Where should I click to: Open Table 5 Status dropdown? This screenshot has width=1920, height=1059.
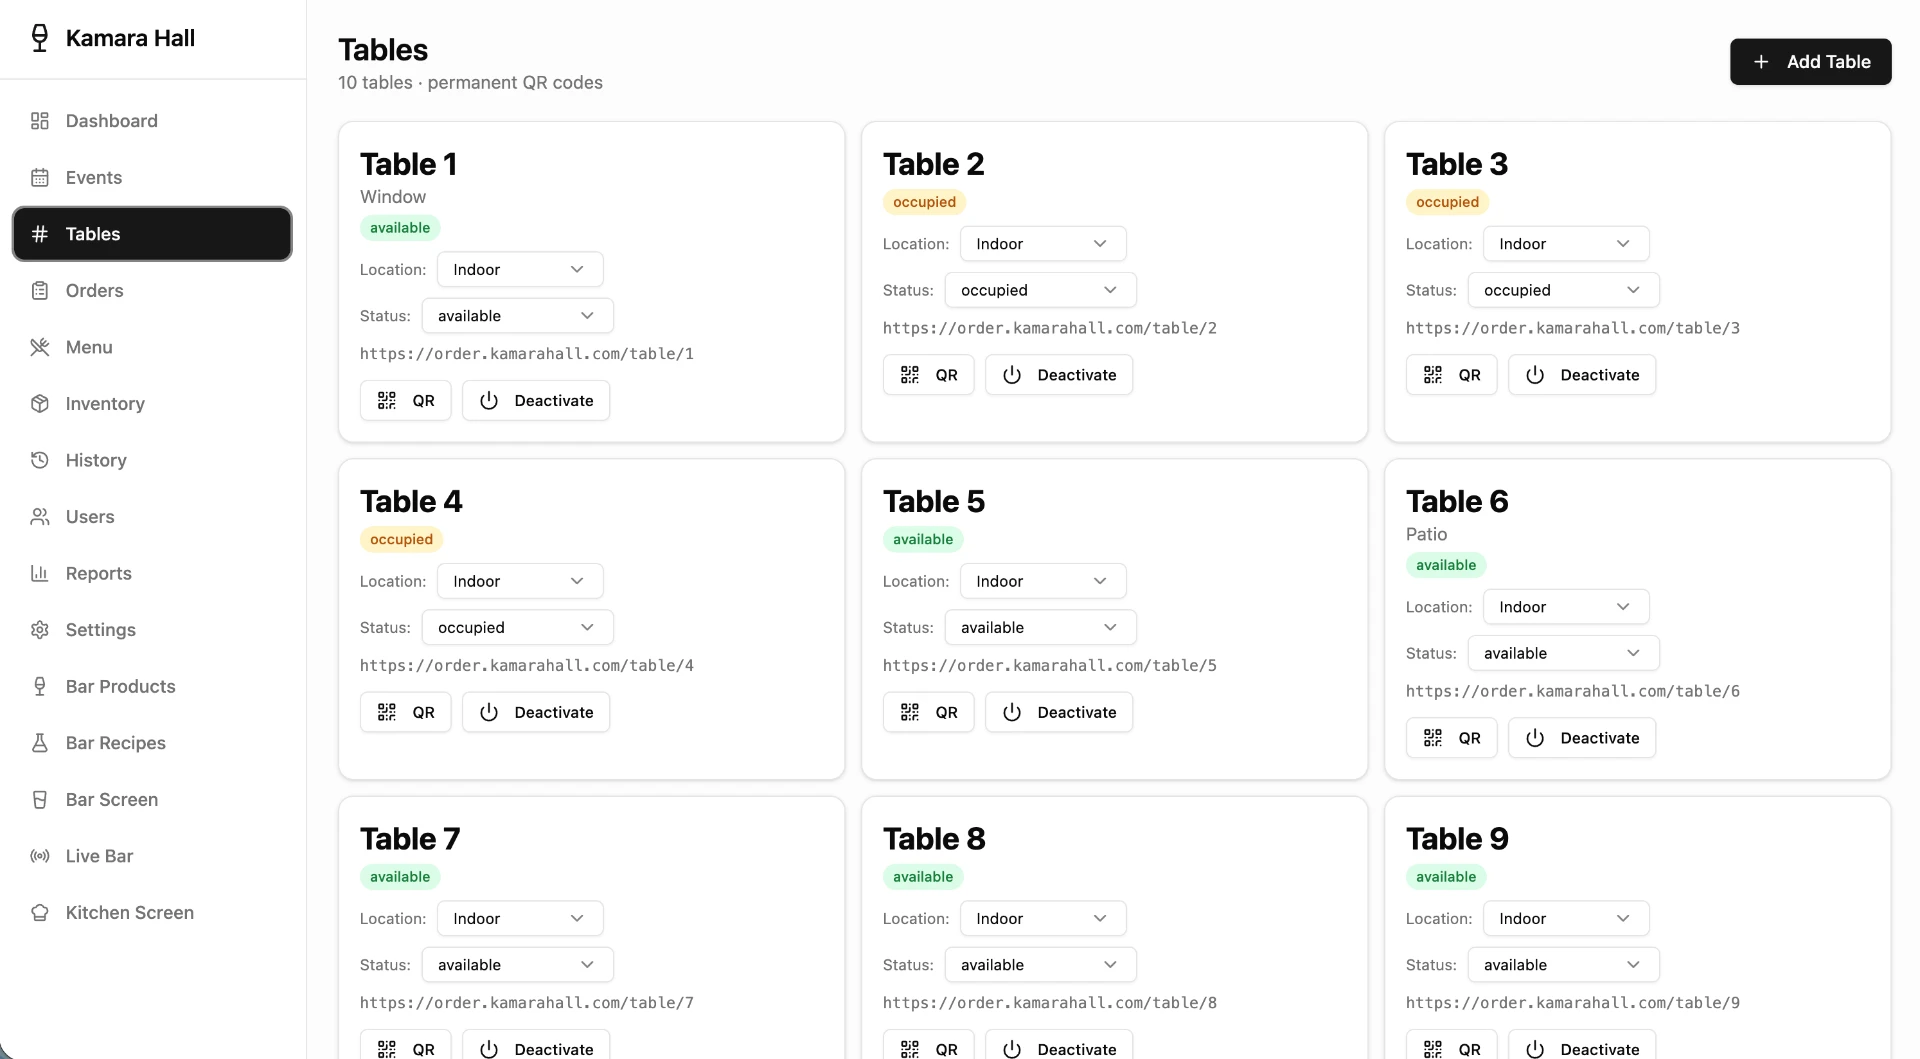[1040, 628]
